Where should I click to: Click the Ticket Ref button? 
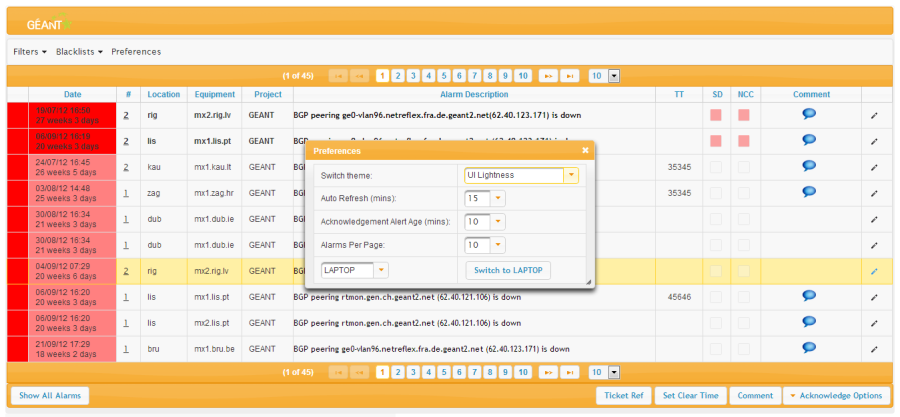[x=624, y=395]
